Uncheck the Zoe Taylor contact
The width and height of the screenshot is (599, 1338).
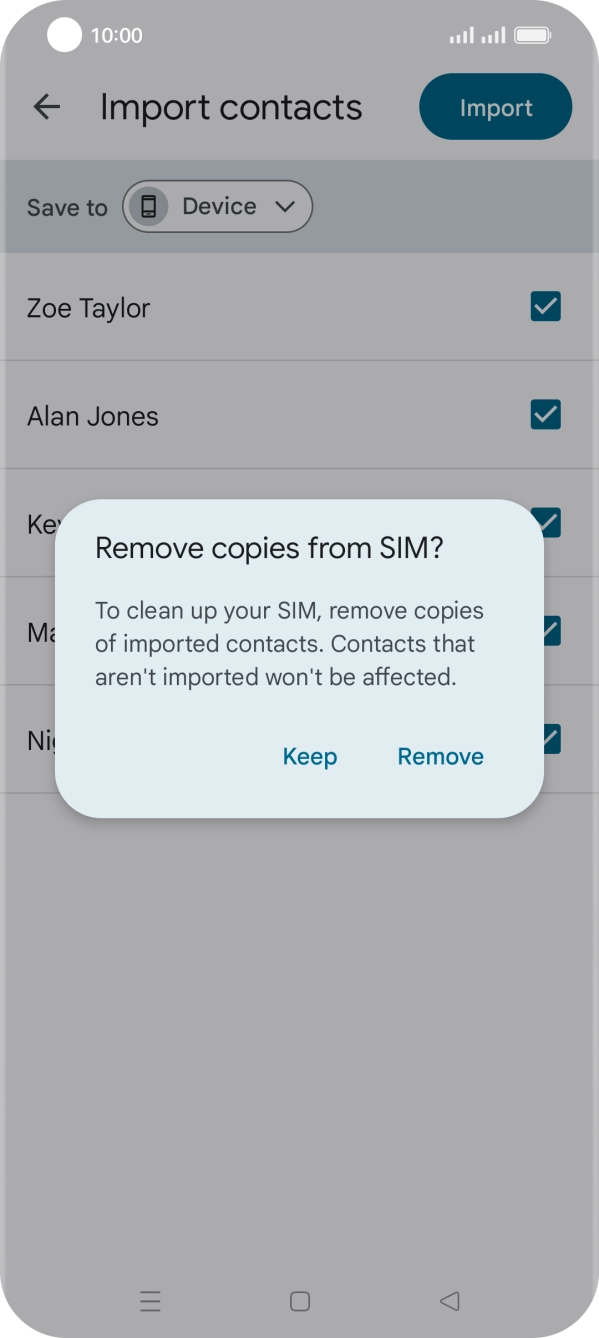click(x=545, y=307)
